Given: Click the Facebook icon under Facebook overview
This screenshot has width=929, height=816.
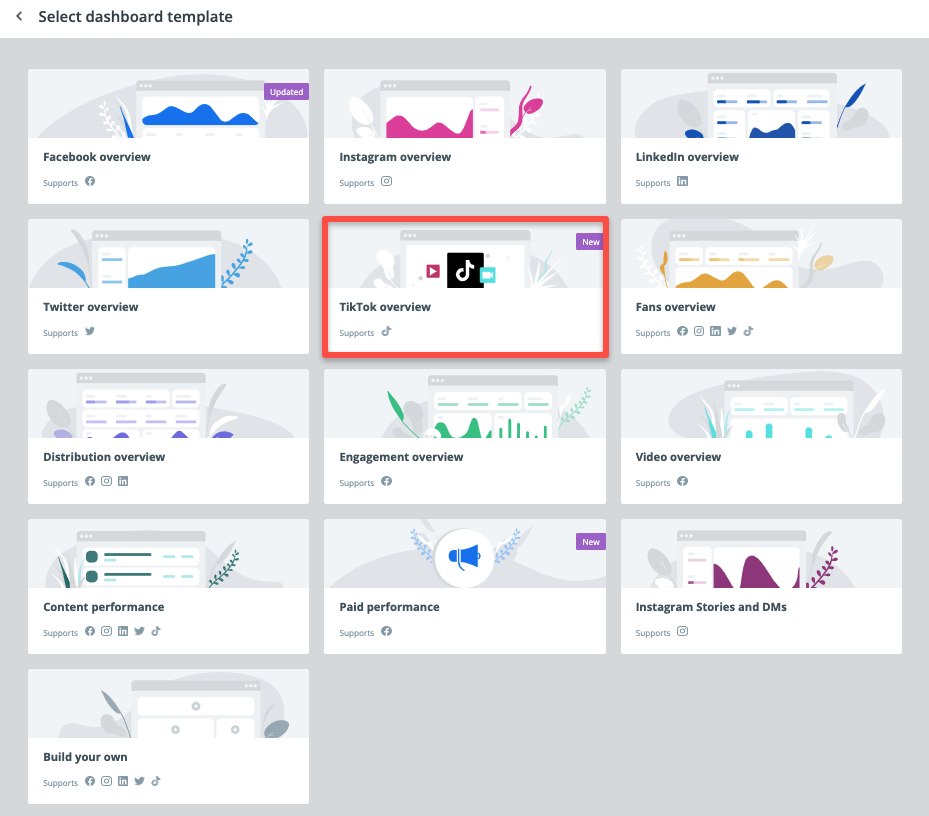Looking at the screenshot, I should point(90,181).
